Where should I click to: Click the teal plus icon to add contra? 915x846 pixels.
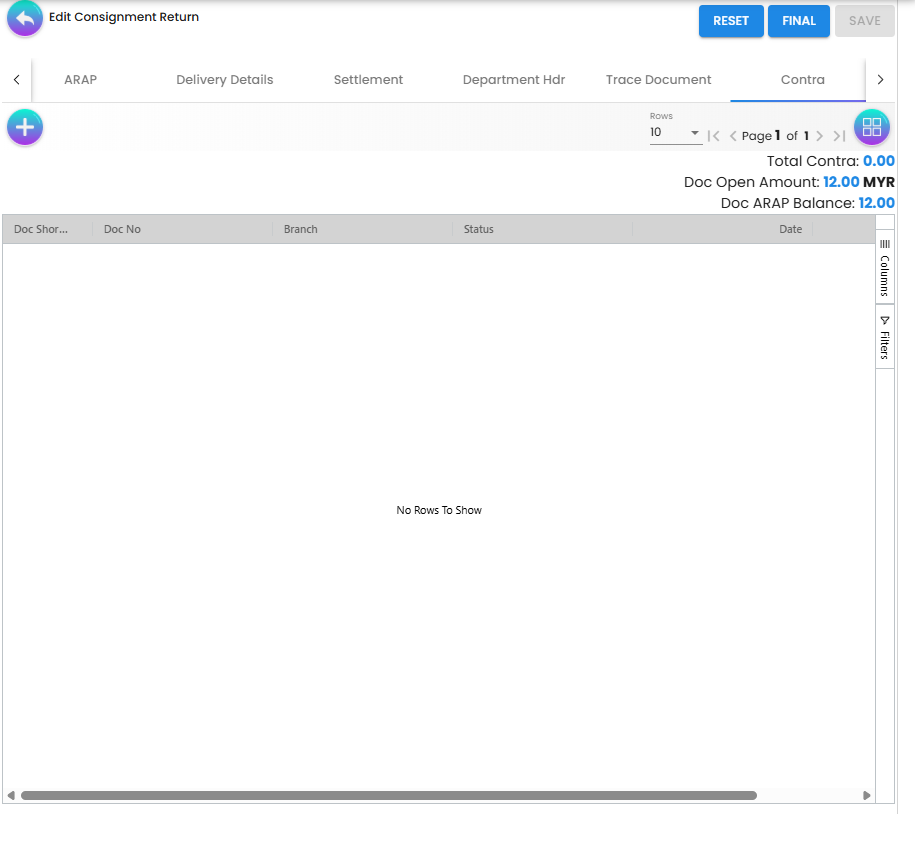point(24,127)
